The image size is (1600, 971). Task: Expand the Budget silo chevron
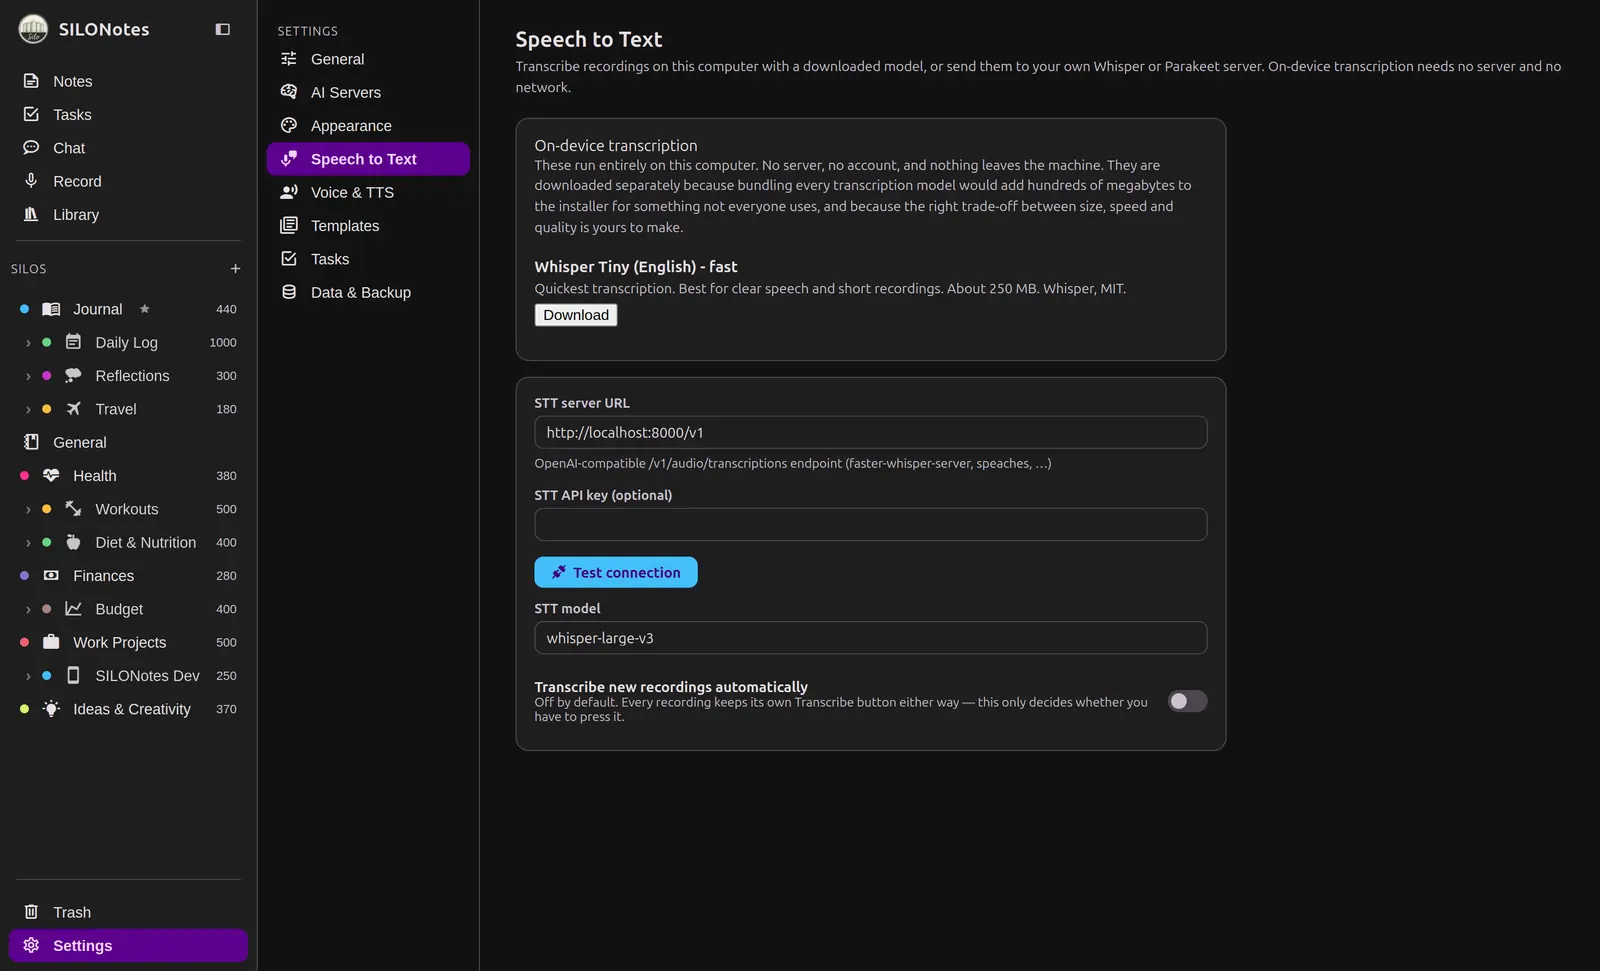tap(28, 609)
